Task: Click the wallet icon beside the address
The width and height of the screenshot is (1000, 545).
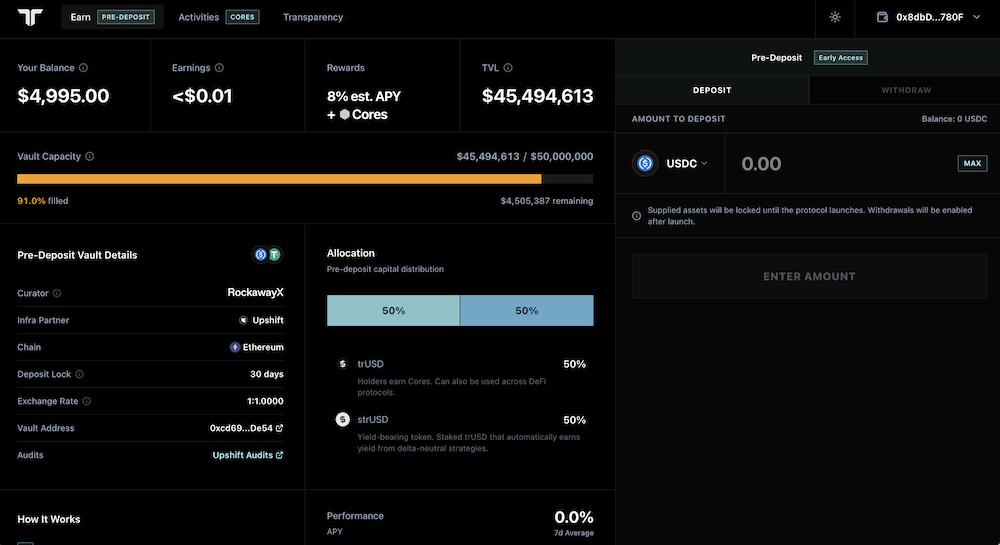Action: click(x=882, y=17)
